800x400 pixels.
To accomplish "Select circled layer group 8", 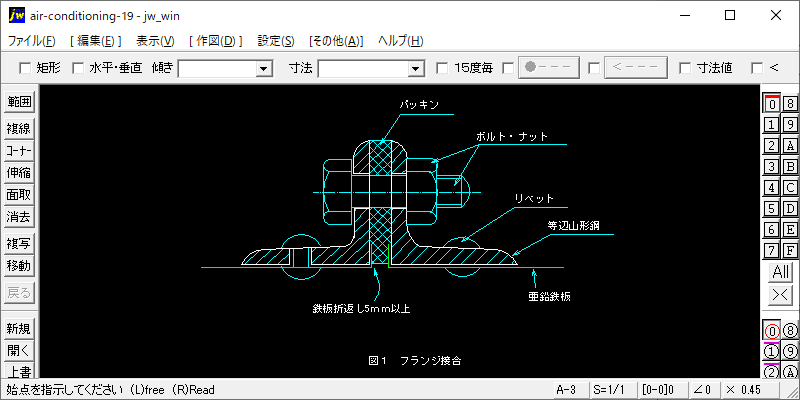I will 790,331.
